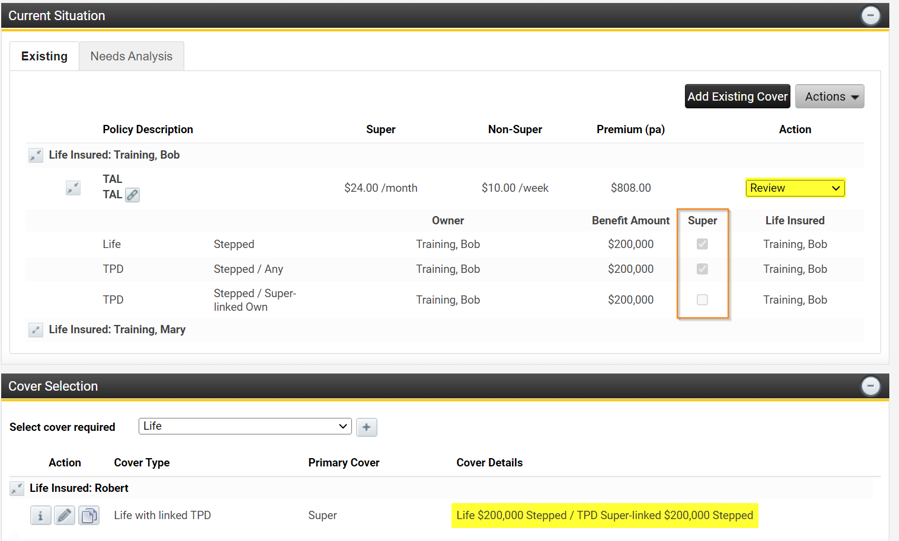The height and width of the screenshot is (541, 899).
Task: Open the Actions dropdown menu
Action: tap(829, 97)
